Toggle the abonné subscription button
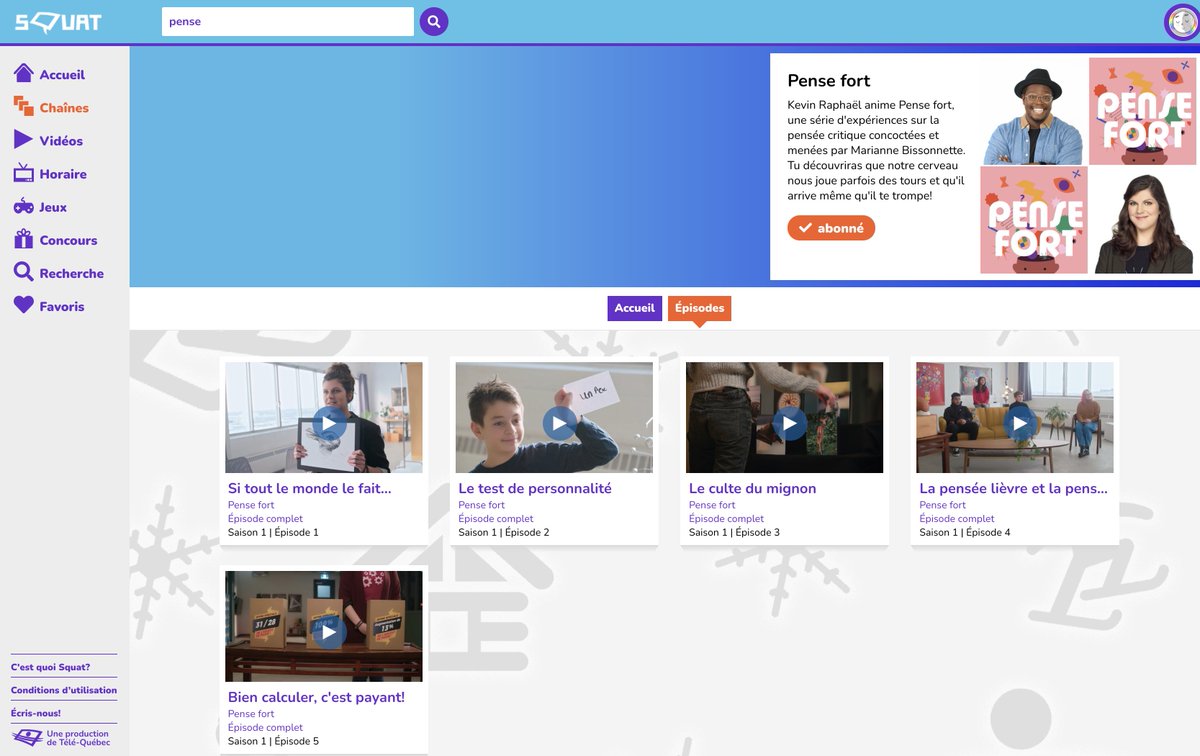Image resolution: width=1200 pixels, height=756 pixels. pos(831,228)
